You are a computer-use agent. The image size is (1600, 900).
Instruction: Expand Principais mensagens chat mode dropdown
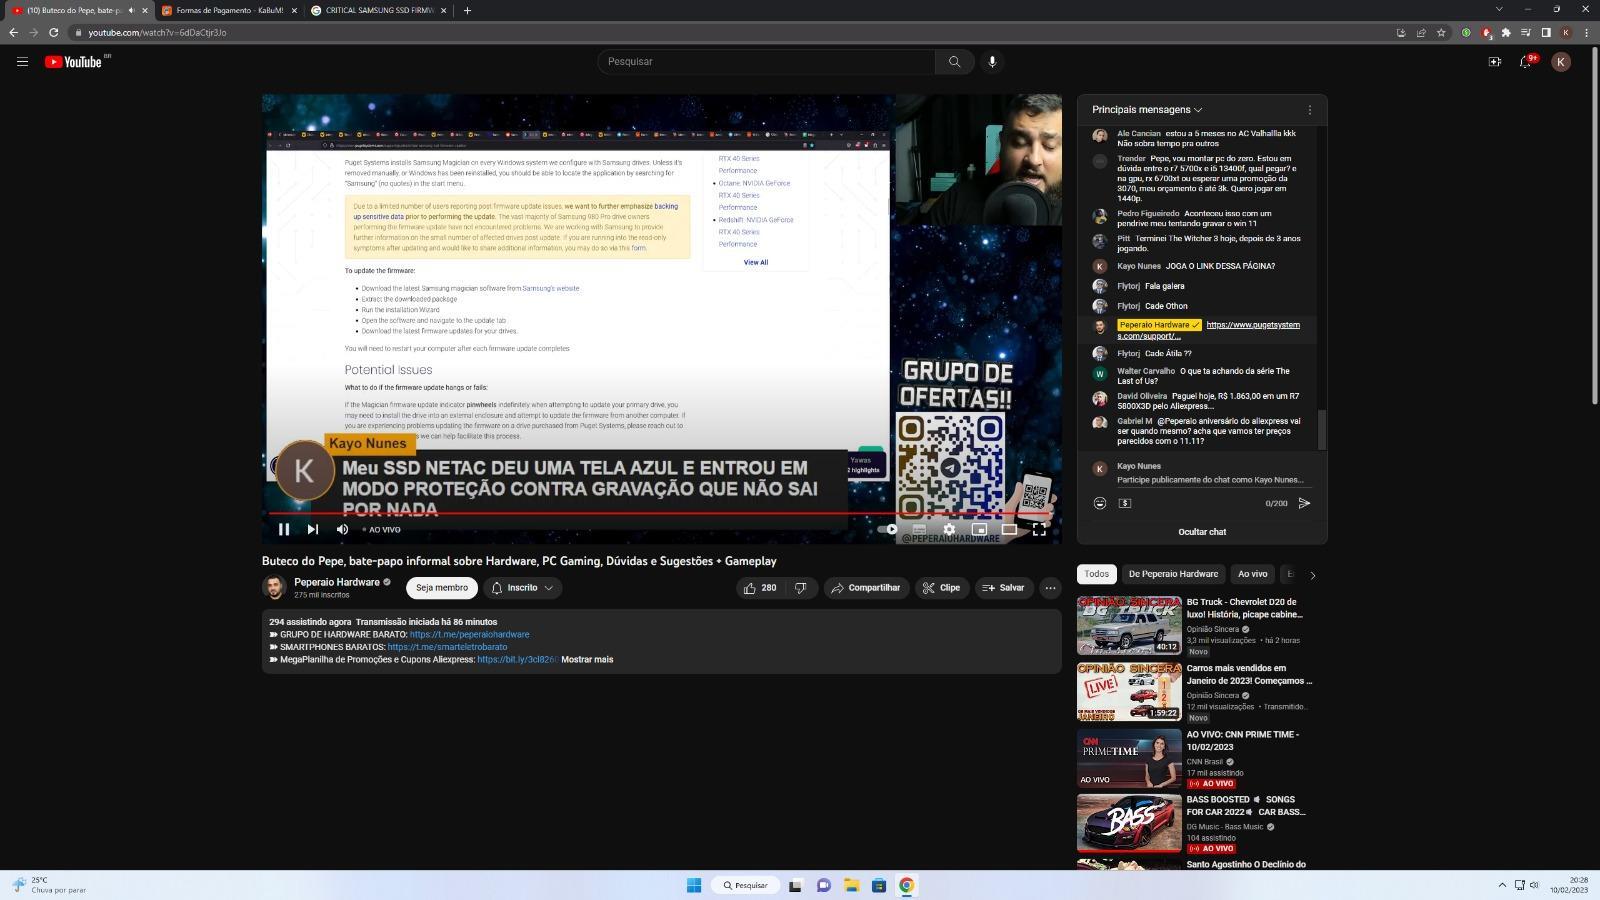click(x=1147, y=110)
